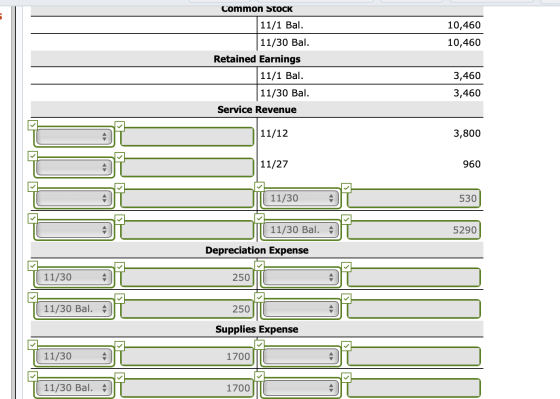Click the empty debit amount field beside 11/12 entry
This screenshot has width=560, height=399.
187,136
